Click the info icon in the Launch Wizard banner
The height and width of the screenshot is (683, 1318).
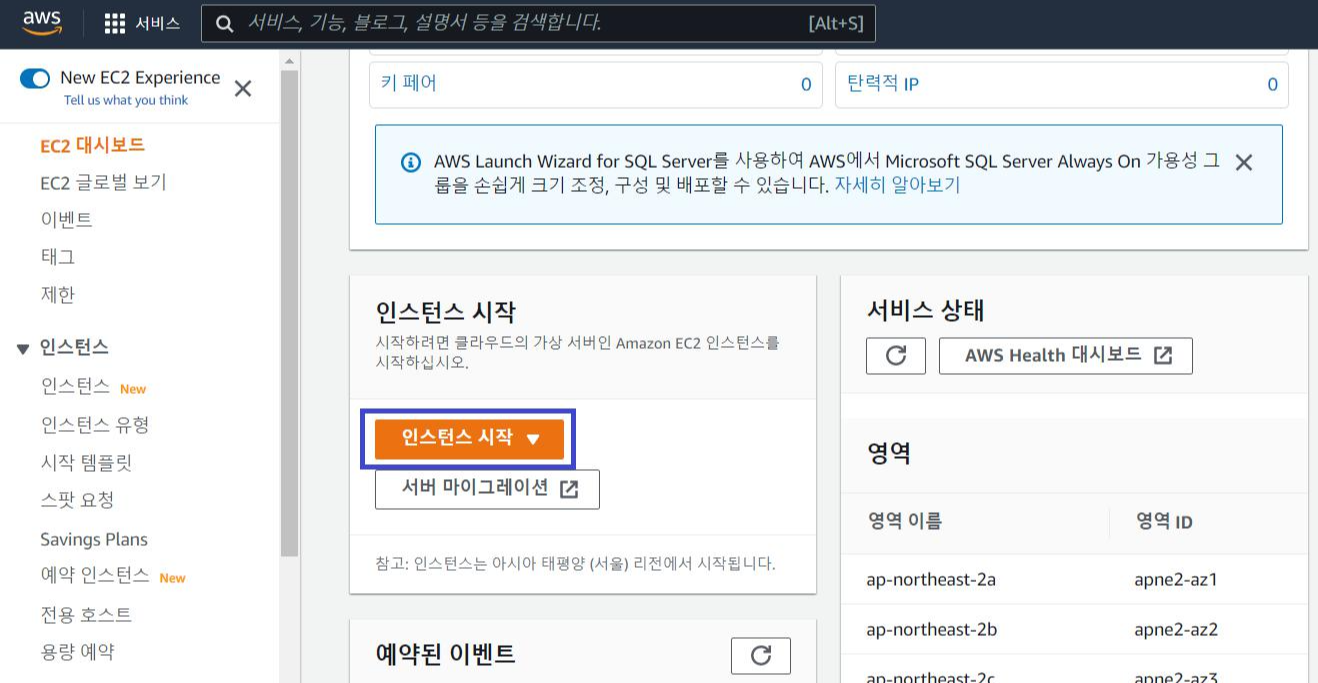pyautogui.click(x=410, y=162)
